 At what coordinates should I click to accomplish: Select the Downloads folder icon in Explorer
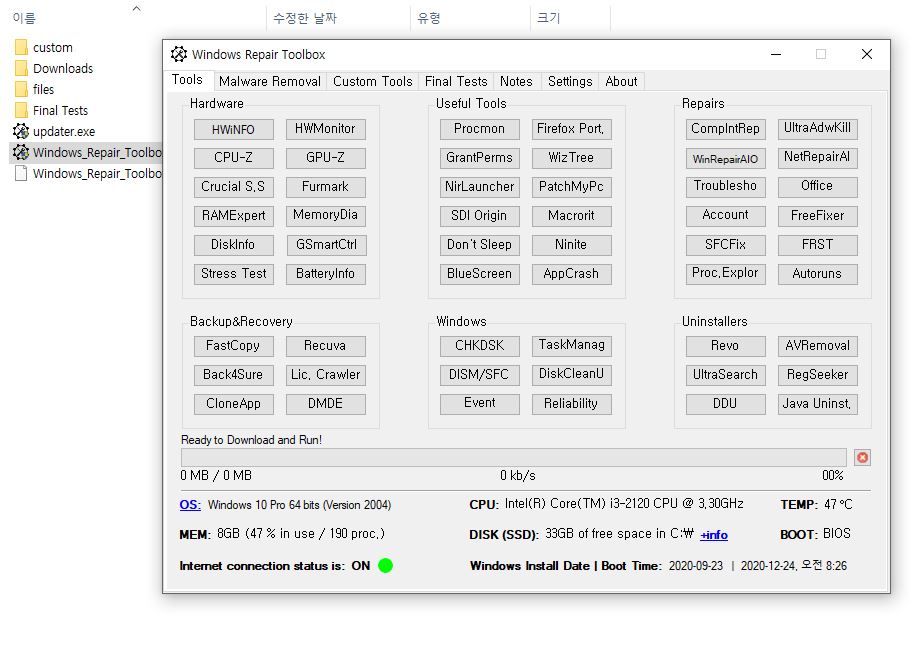click(x=21, y=68)
